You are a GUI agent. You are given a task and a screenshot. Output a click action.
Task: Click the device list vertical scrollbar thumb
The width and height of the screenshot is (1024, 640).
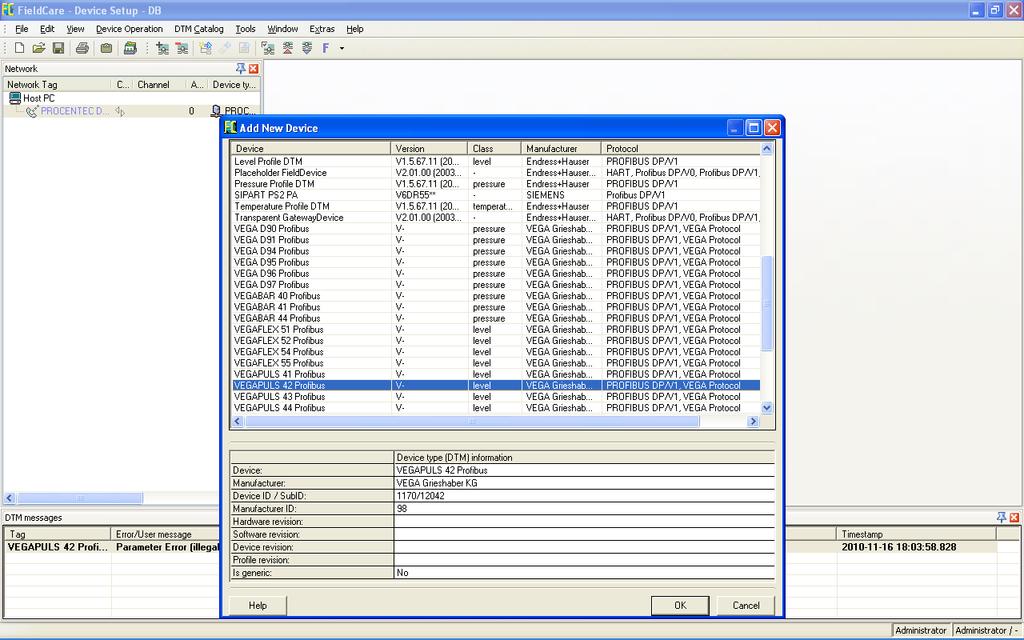pos(767,304)
